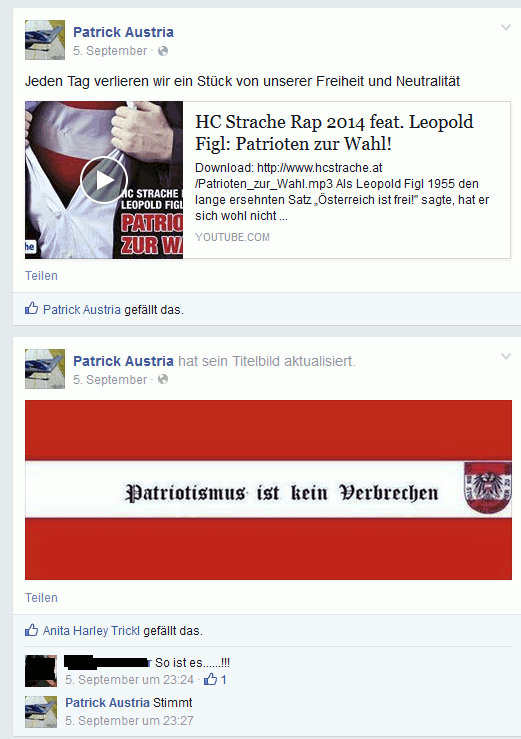Open Anita Harley Trickl profile link
The image size is (521, 739).
tap(91, 631)
